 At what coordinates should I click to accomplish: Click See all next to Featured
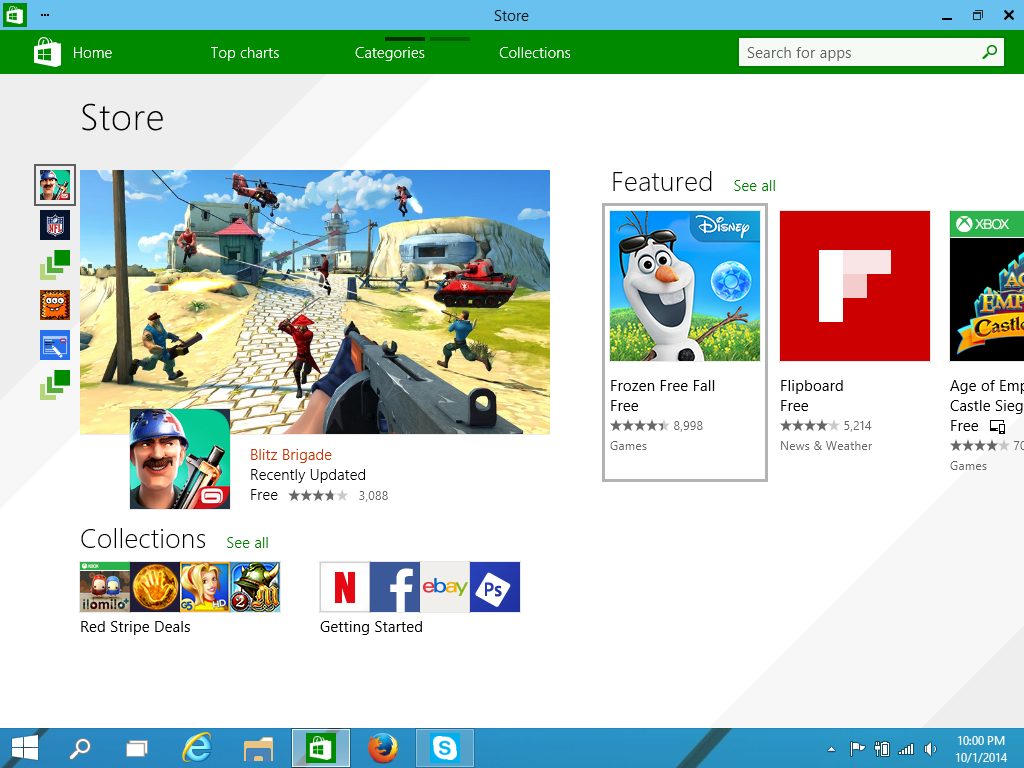754,186
